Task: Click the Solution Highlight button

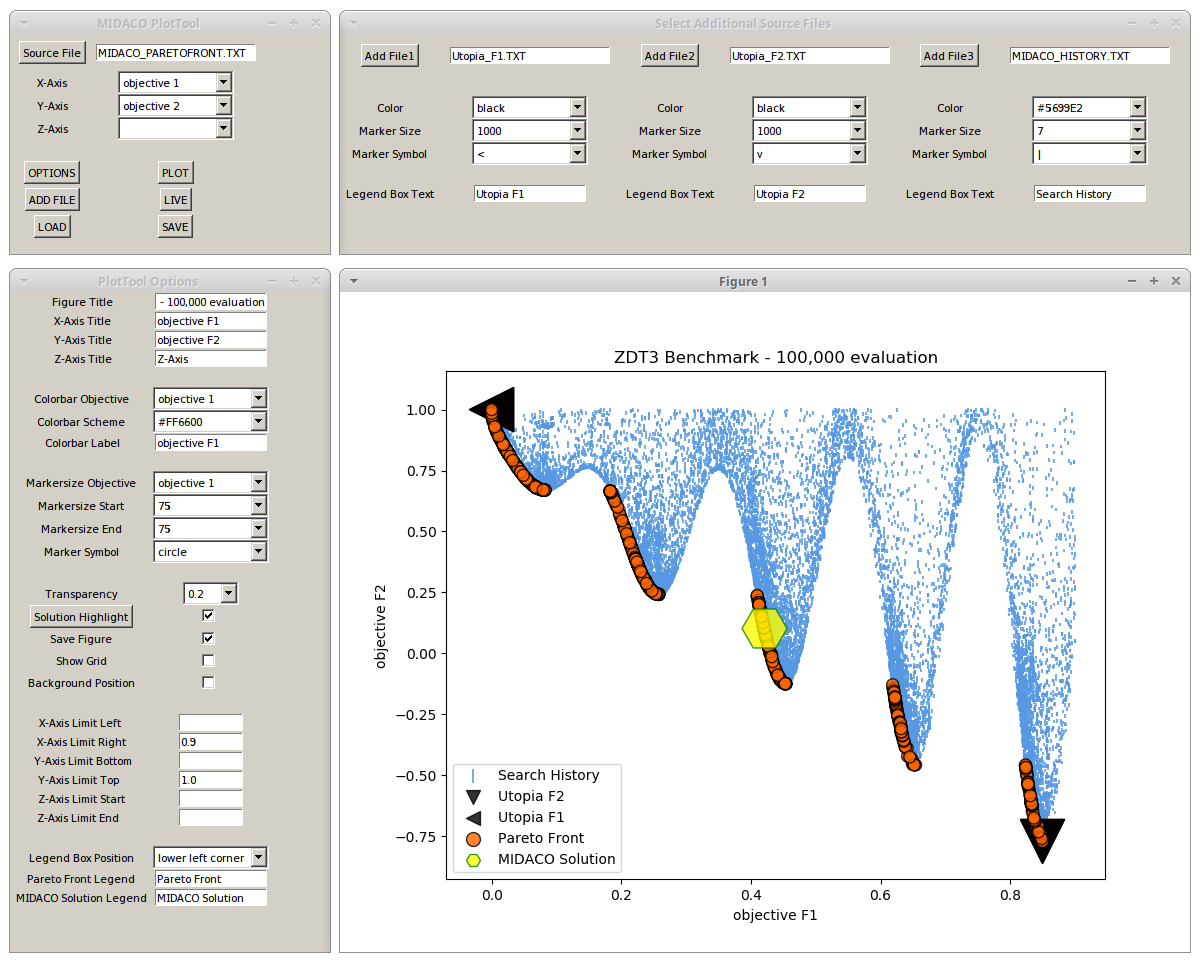Action: [x=81, y=617]
